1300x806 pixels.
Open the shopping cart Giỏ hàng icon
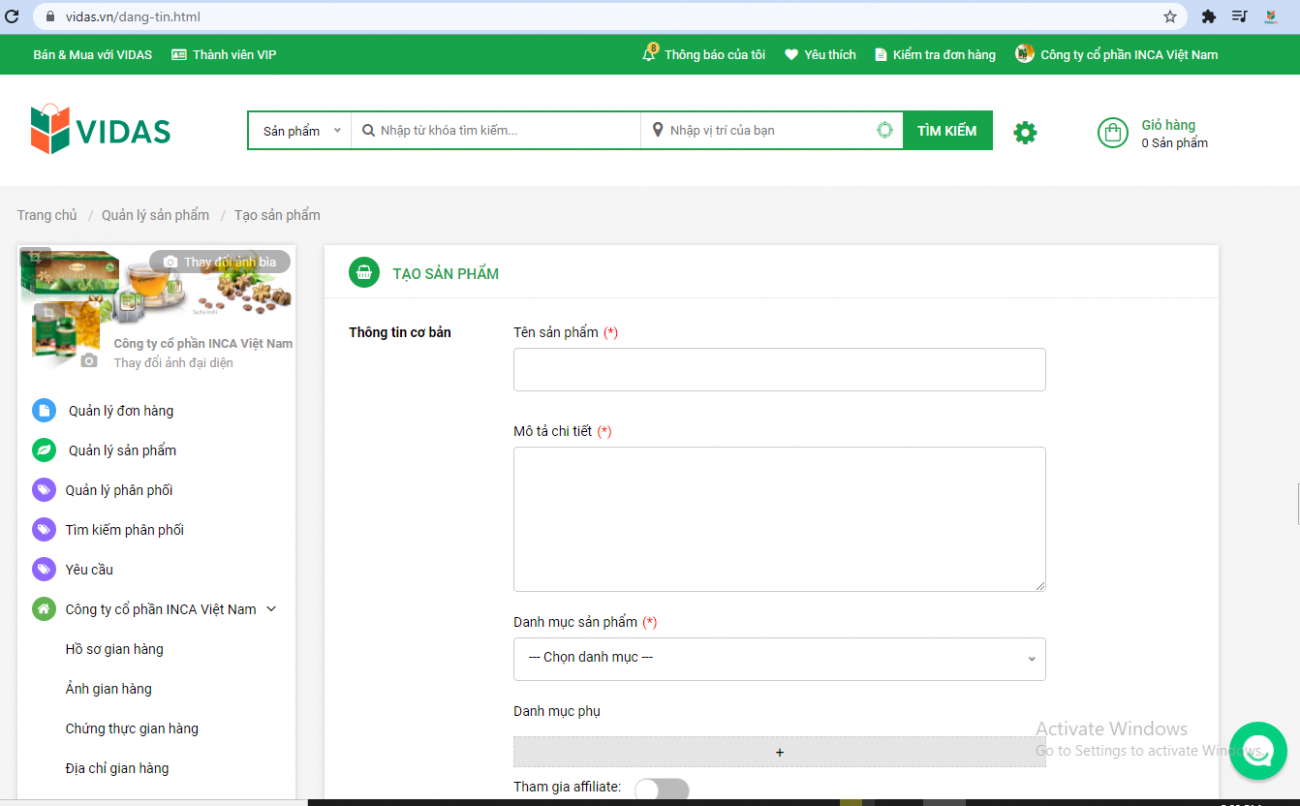point(1112,133)
